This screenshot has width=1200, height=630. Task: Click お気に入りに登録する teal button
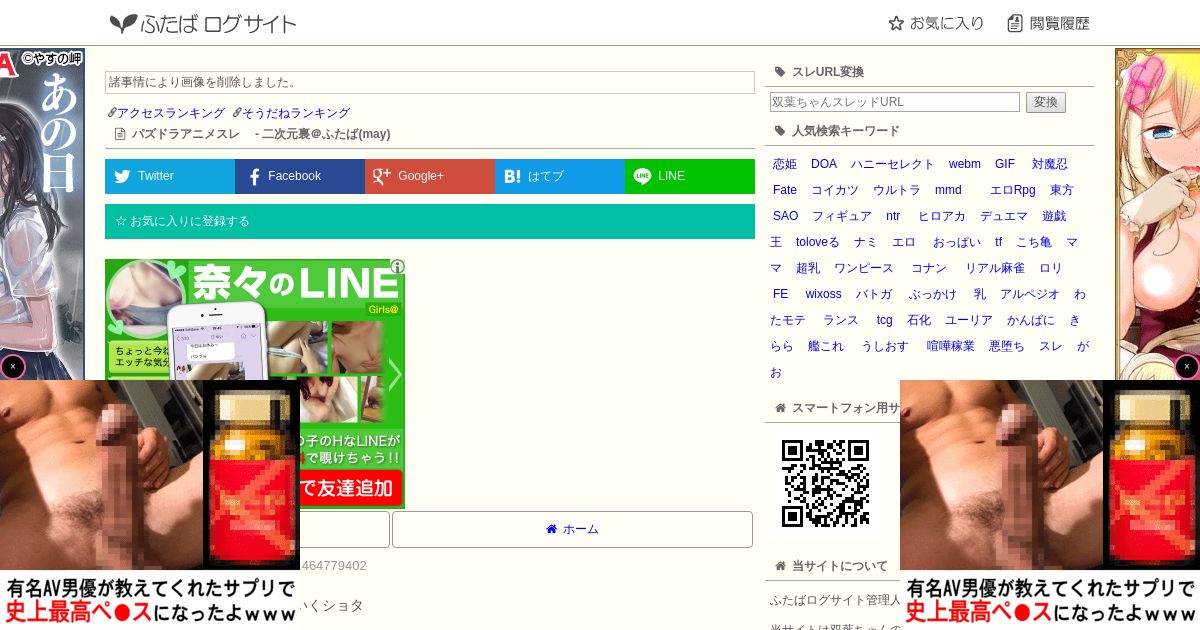tap(430, 221)
